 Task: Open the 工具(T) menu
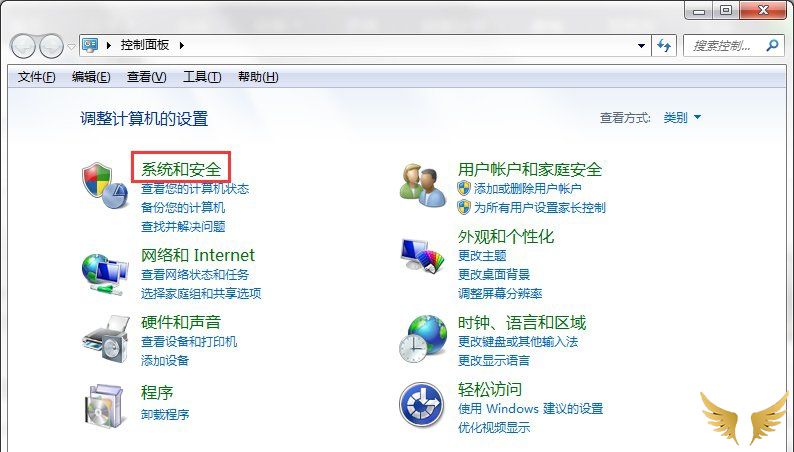(x=202, y=77)
